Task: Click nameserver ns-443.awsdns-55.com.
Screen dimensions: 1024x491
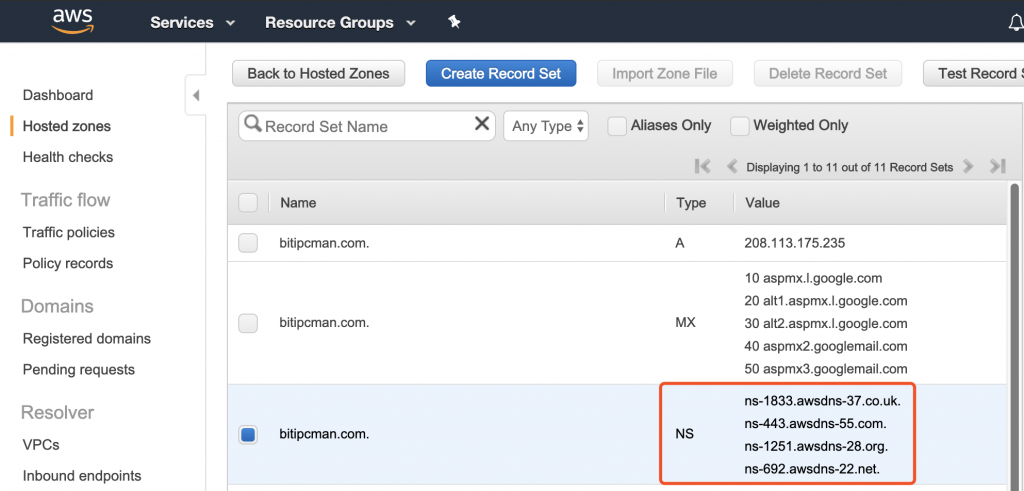Action: 815,424
